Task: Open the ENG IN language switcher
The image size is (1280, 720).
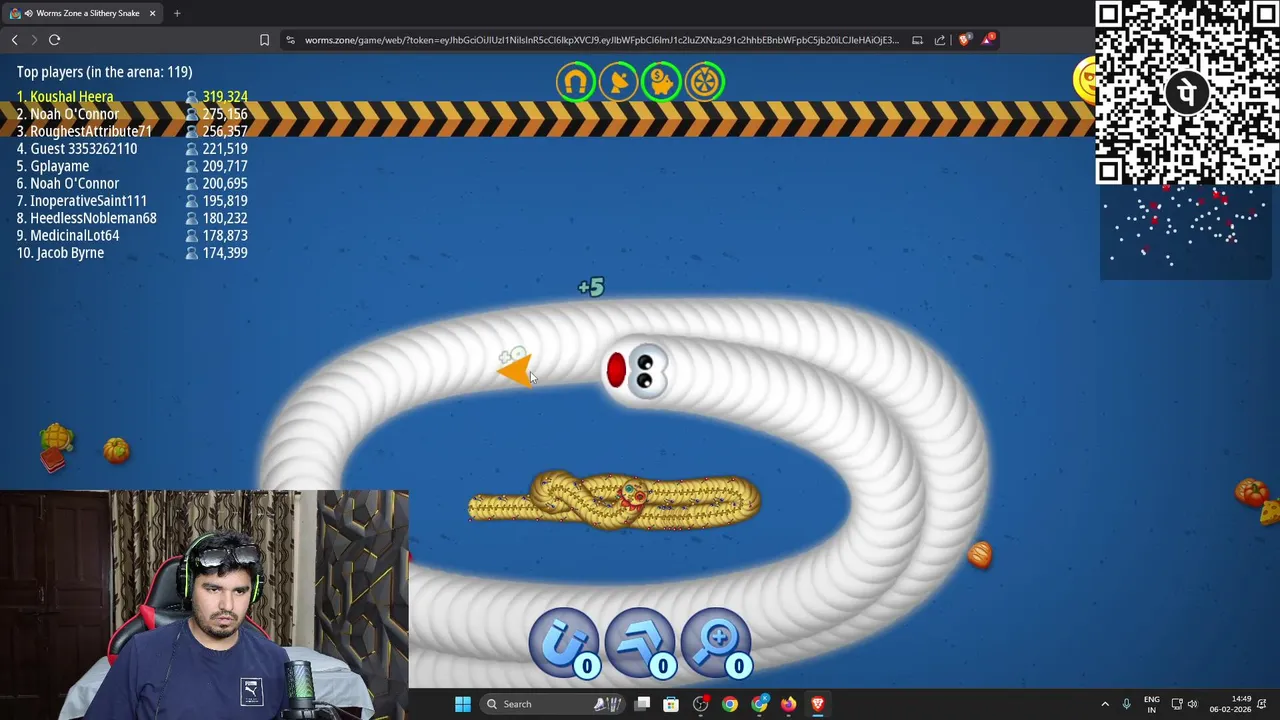Action: pyautogui.click(x=1152, y=704)
